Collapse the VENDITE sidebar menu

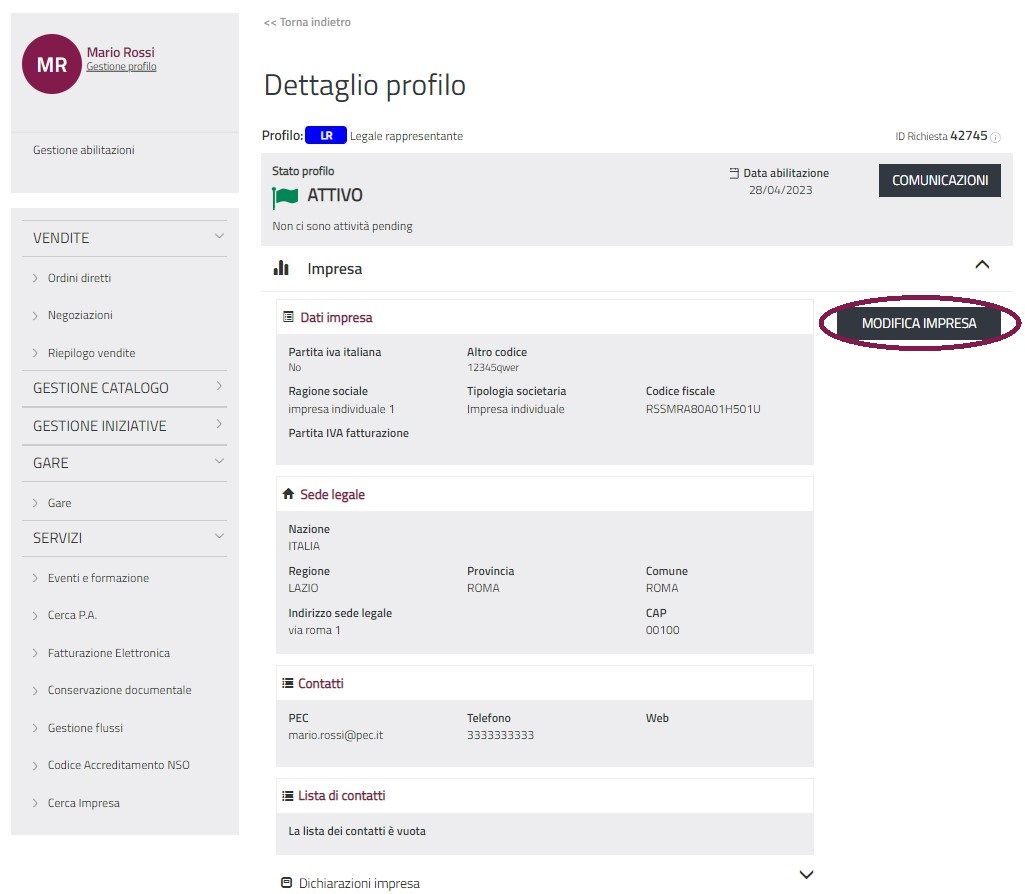point(219,237)
